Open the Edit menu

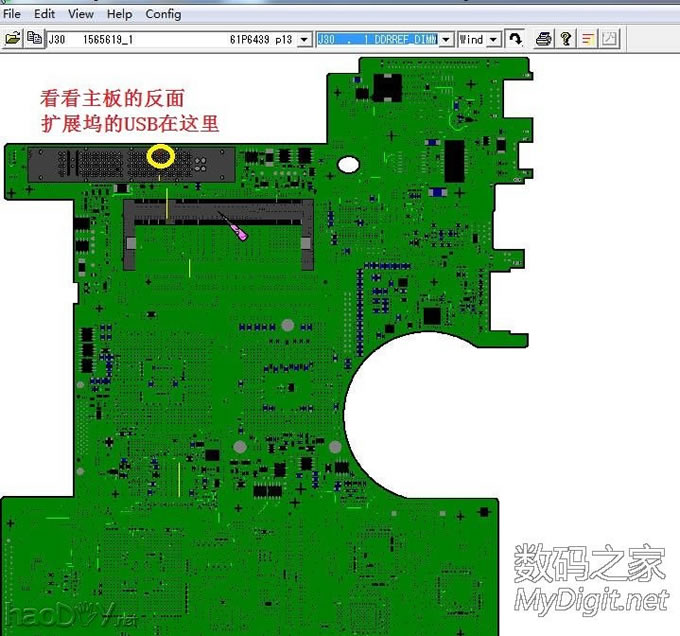pyautogui.click(x=44, y=14)
